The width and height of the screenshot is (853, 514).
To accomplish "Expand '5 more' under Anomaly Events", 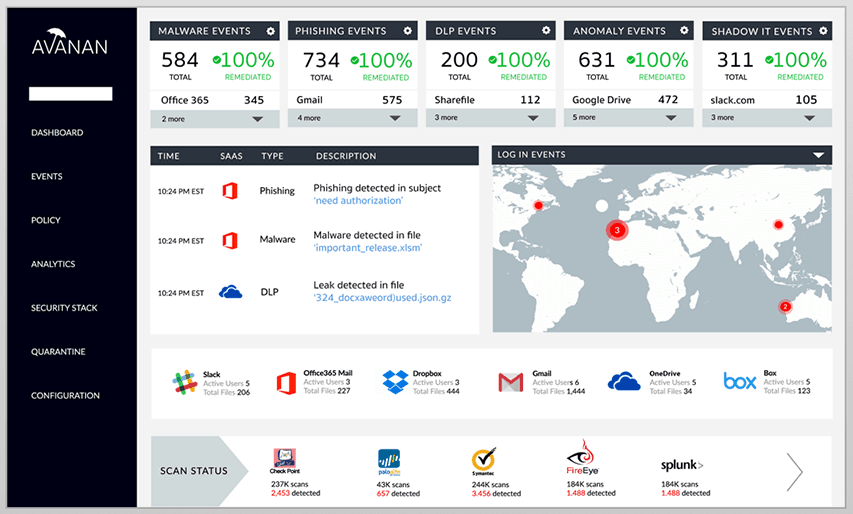I will [628, 117].
